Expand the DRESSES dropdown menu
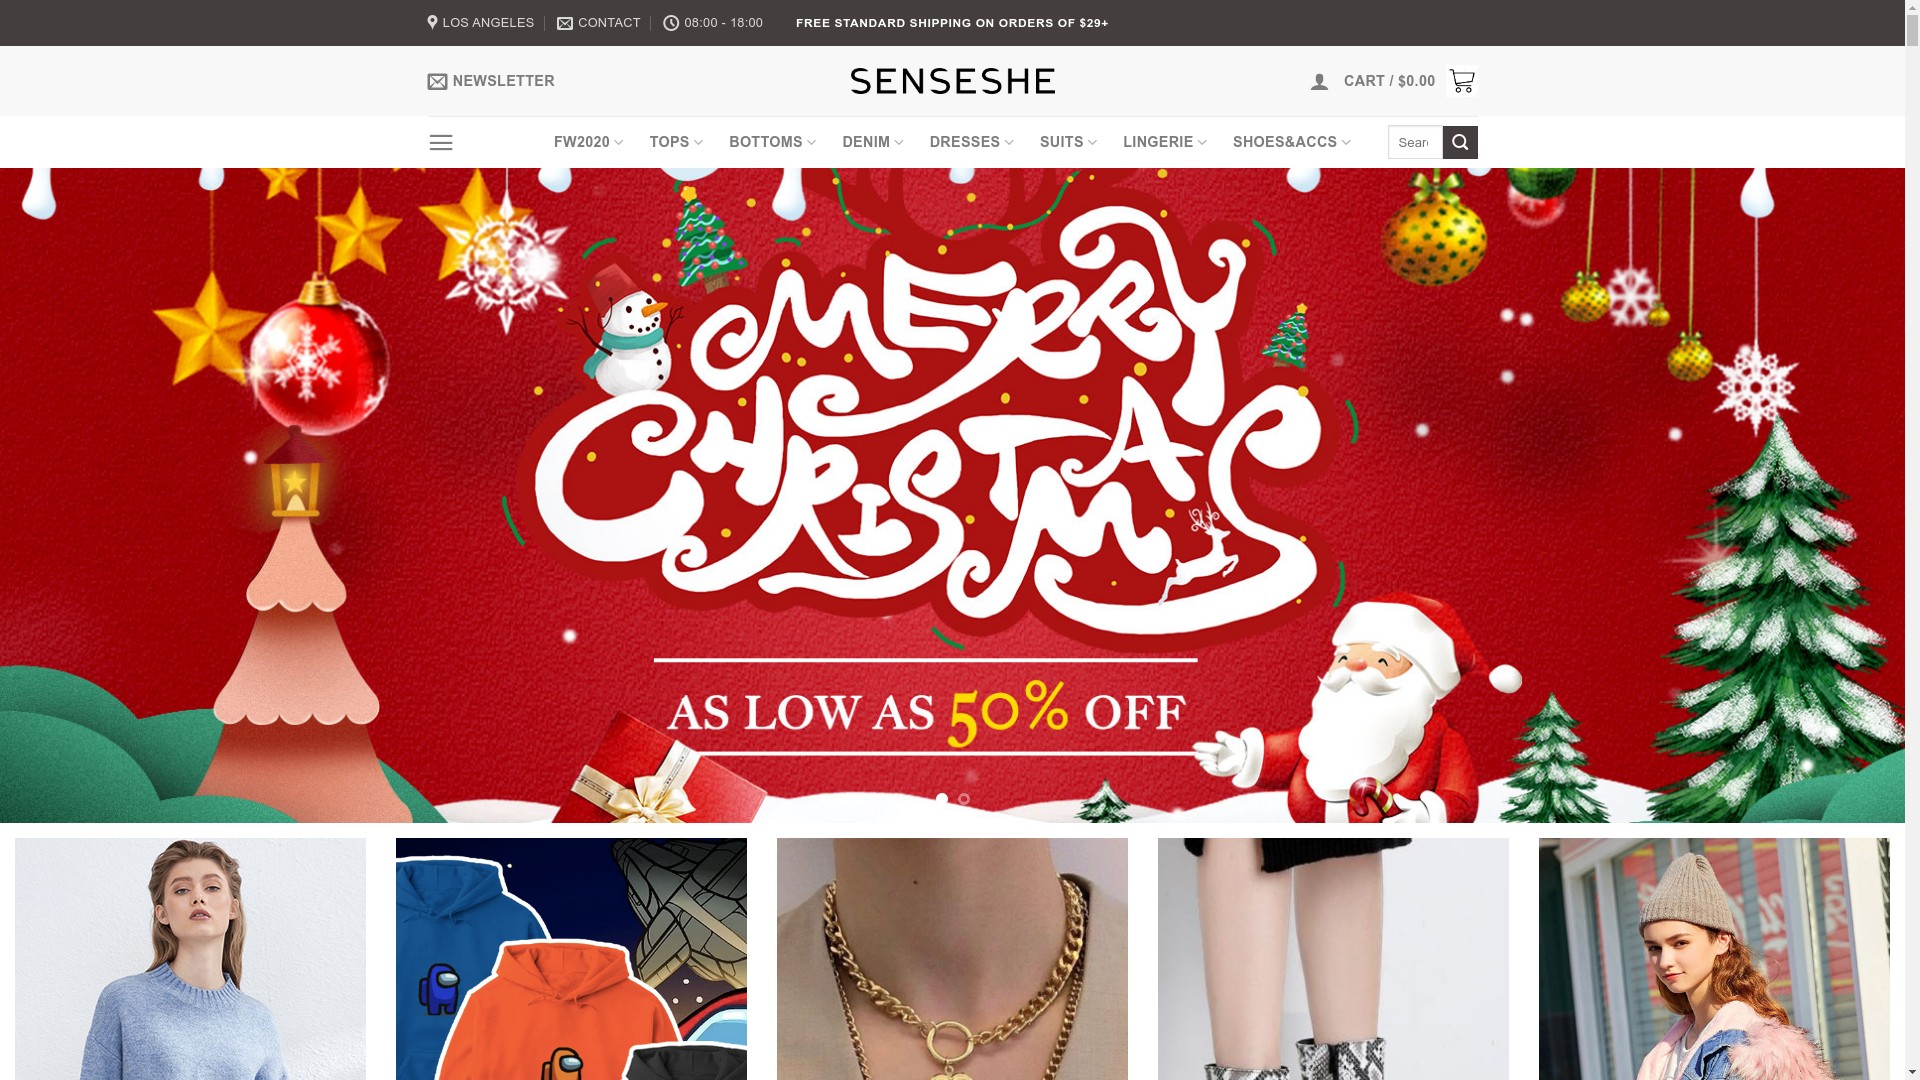 tap(971, 142)
